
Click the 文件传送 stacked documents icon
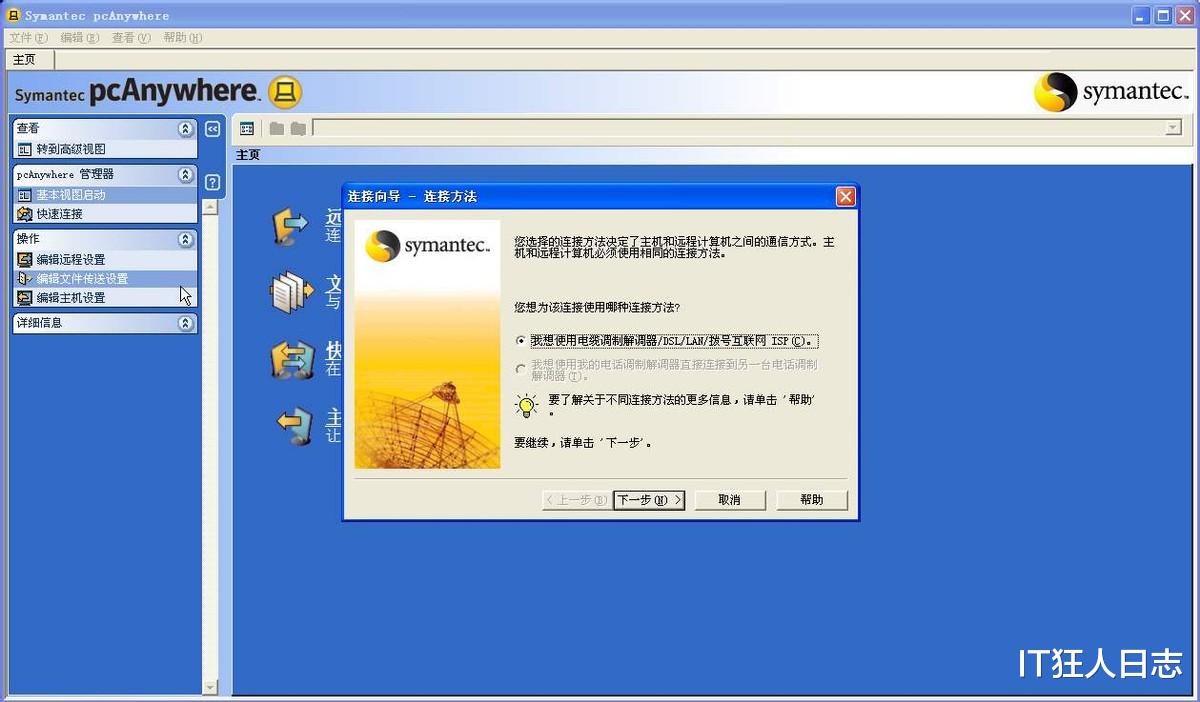coord(293,292)
